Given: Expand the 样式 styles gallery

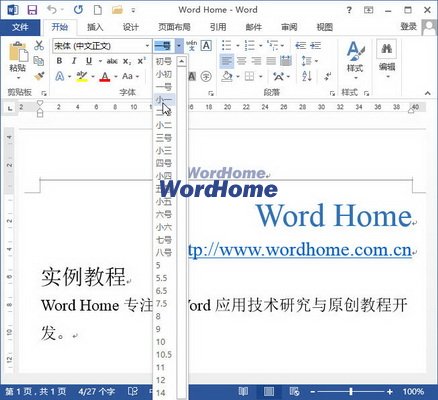Looking at the screenshot, I should tap(355, 61).
